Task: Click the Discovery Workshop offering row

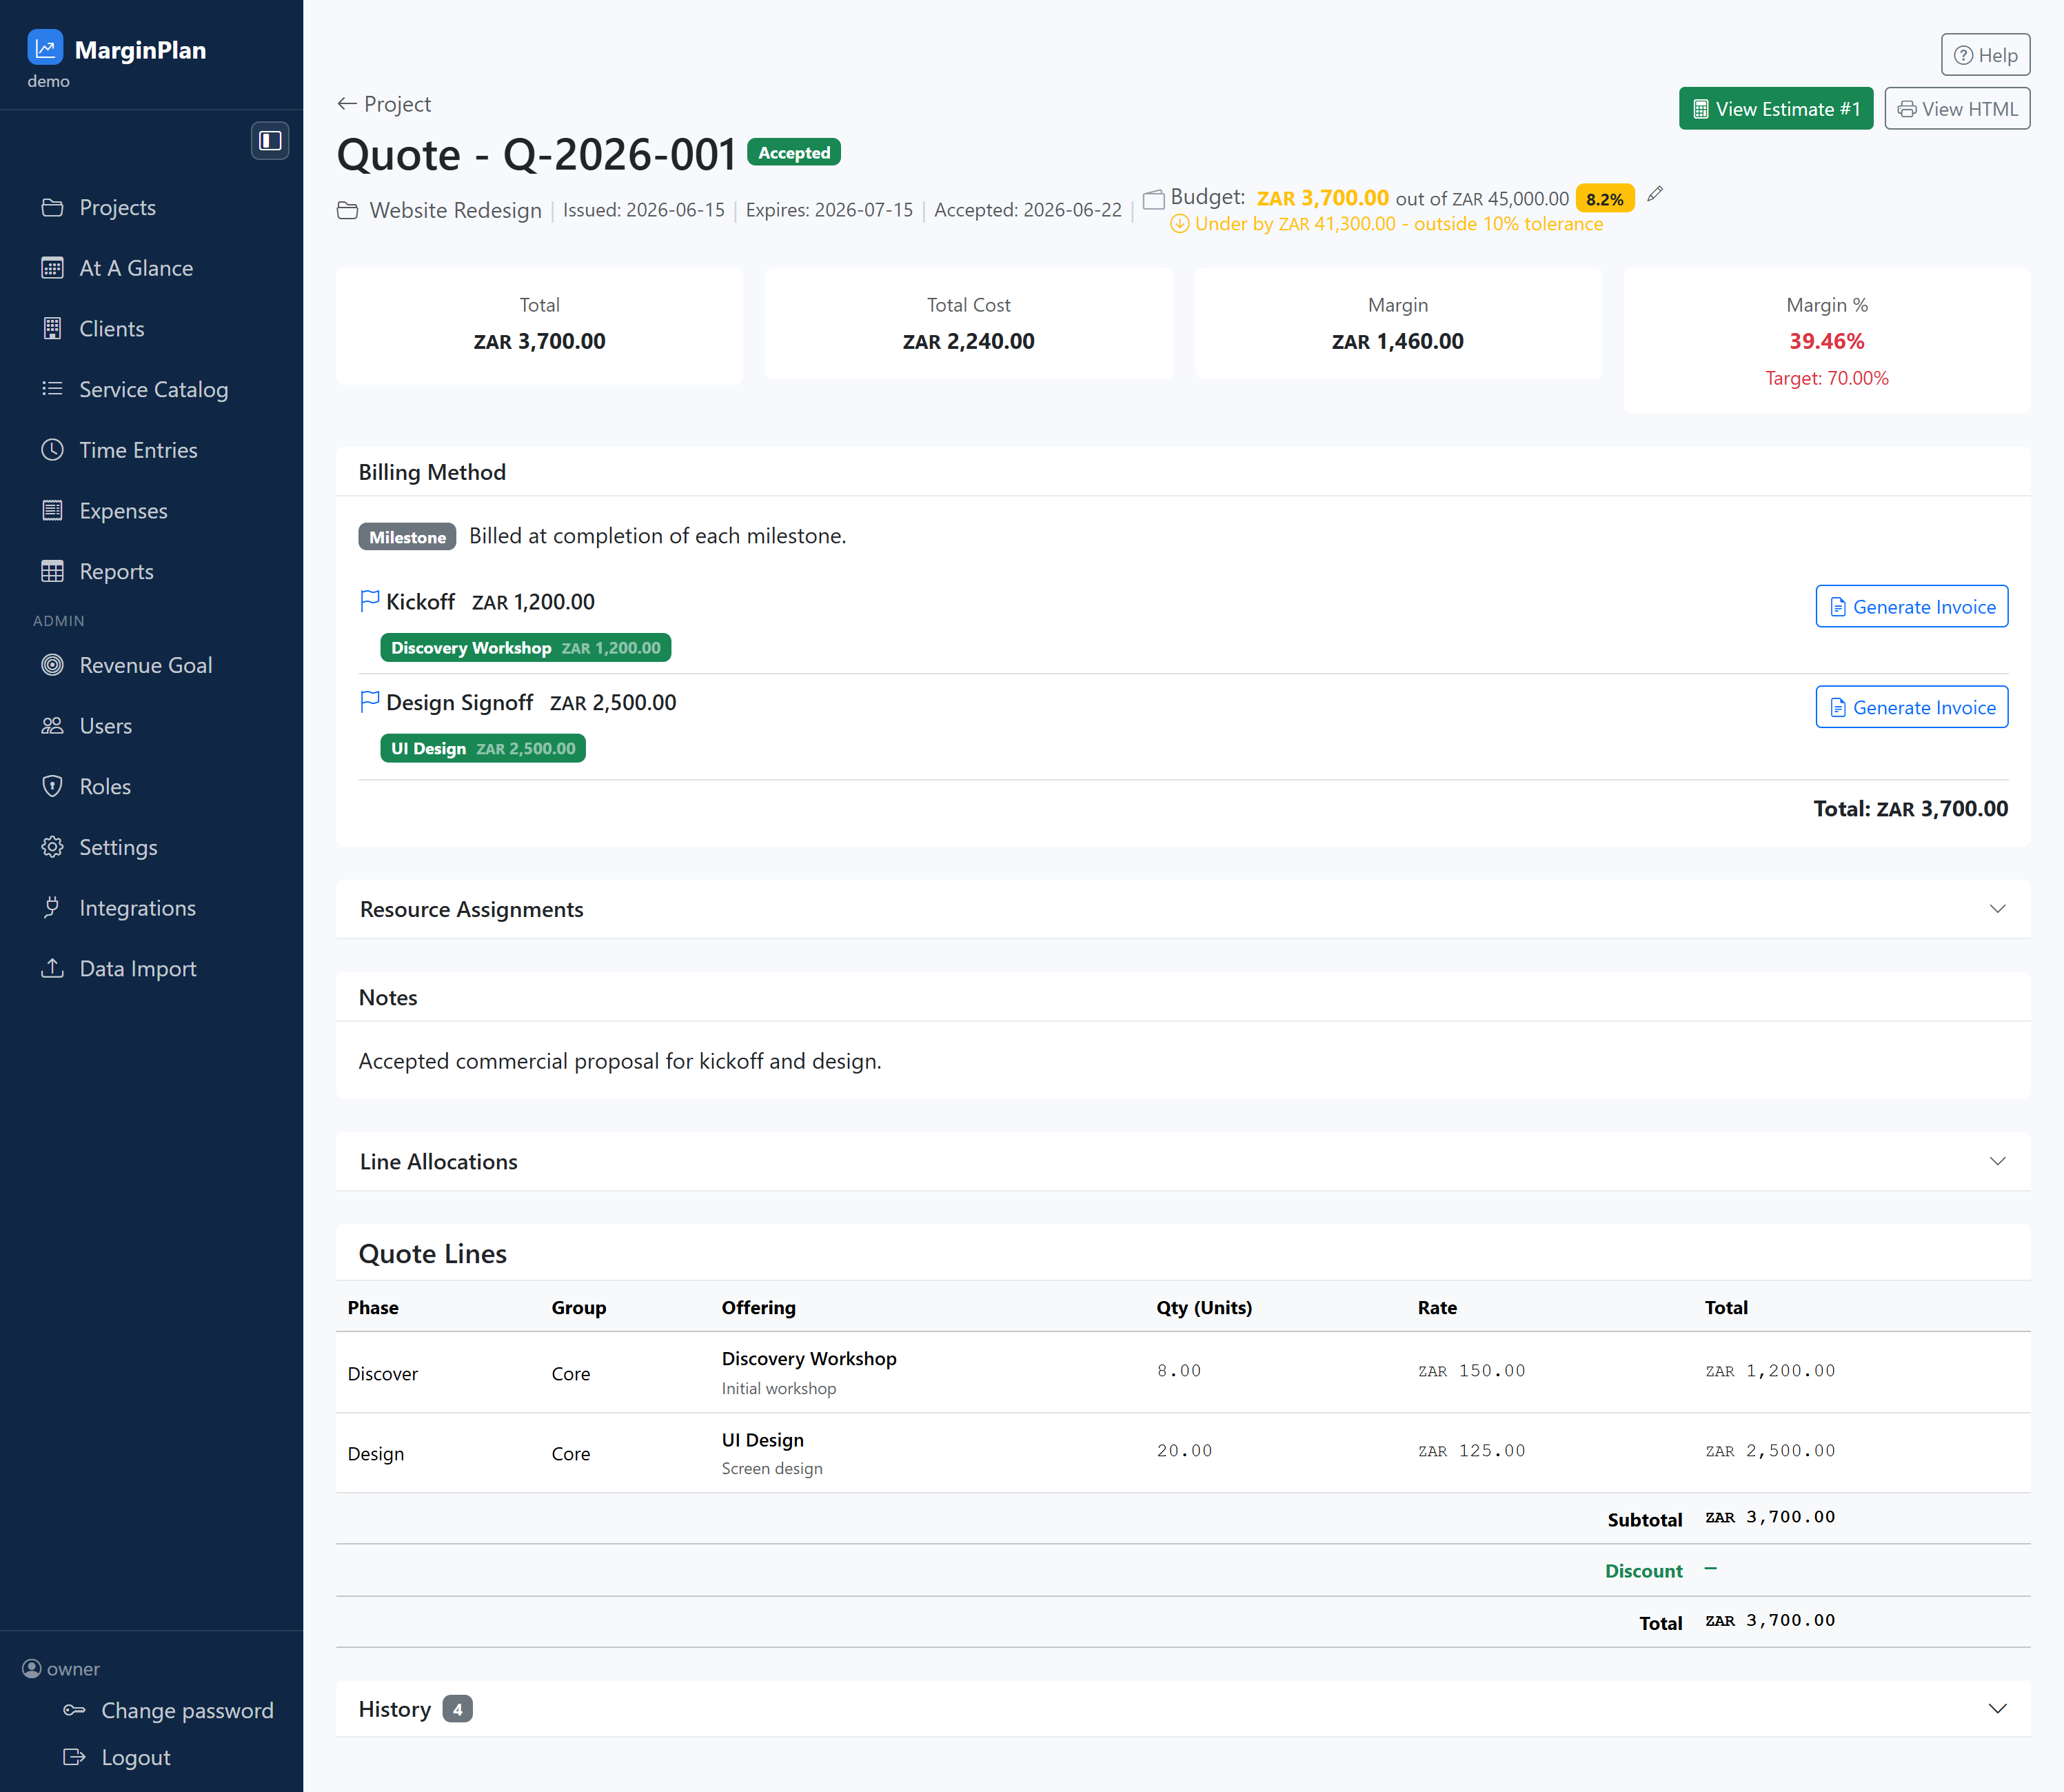Action: (x=1183, y=1372)
